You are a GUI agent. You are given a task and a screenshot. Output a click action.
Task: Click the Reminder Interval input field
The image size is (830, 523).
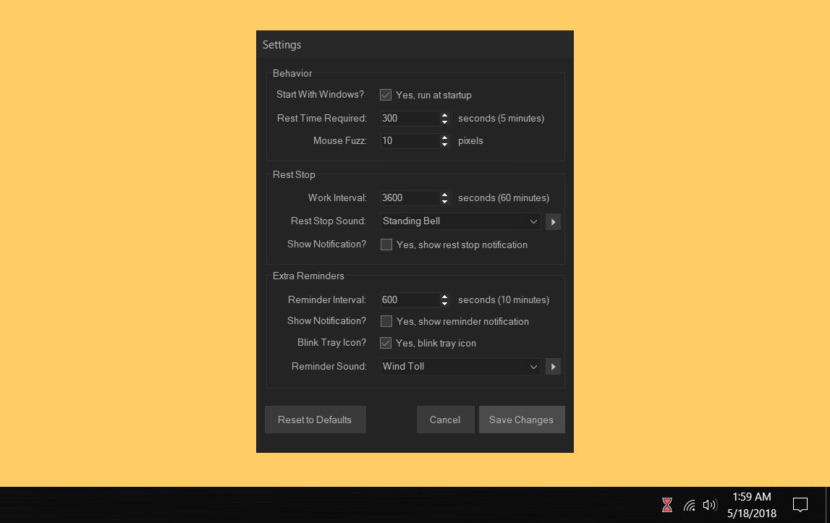(x=410, y=300)
